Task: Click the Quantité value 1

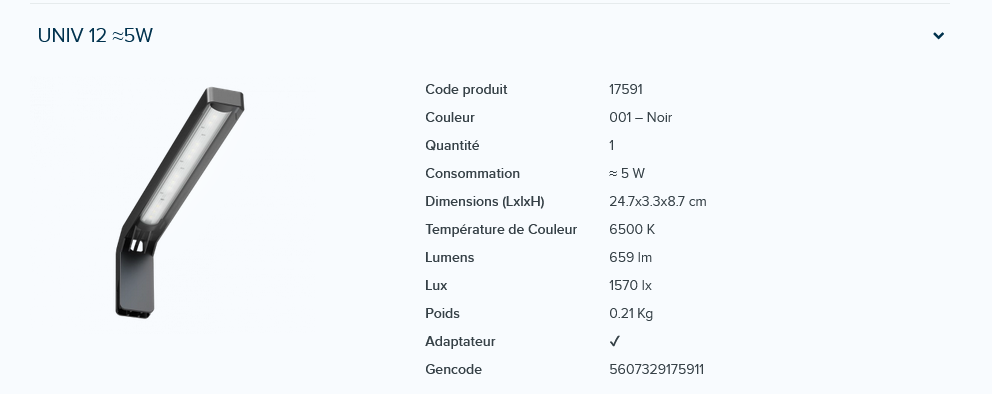Action: pyautogui.click(x=612, y=145)
